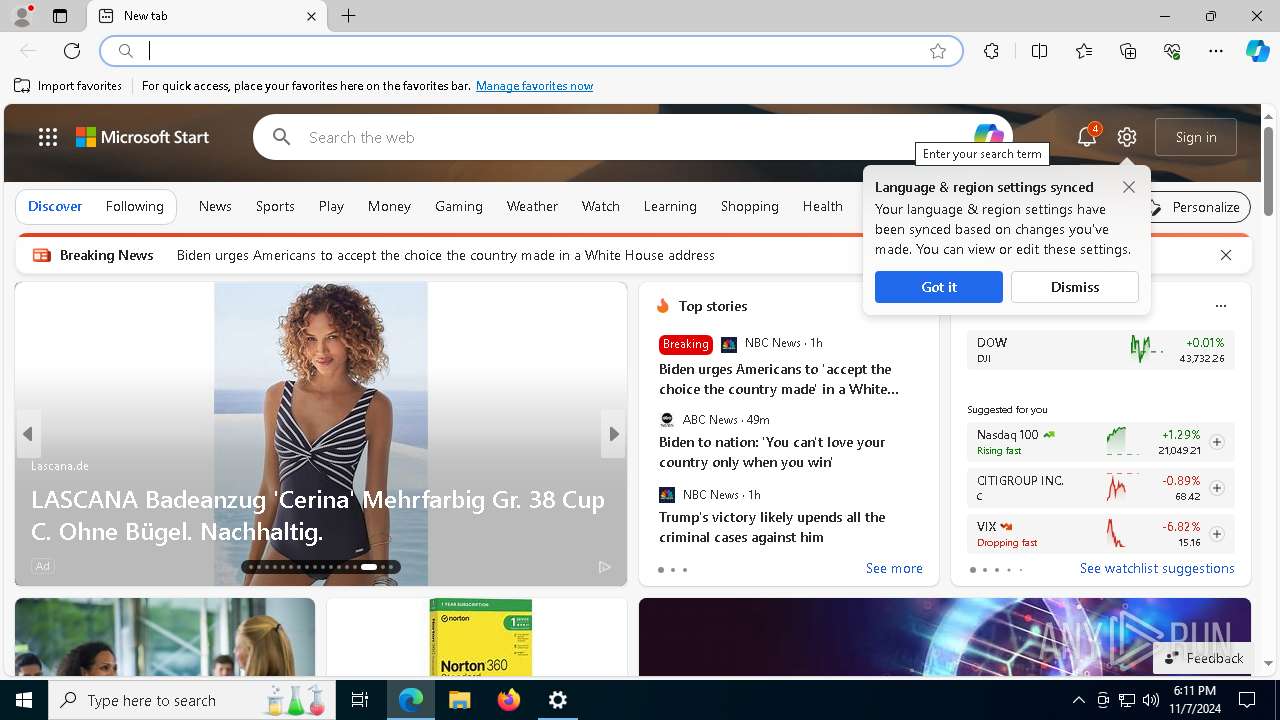Open the Windows Start menu
This screenshot has height=720, width=1280.
click(24, 700)
